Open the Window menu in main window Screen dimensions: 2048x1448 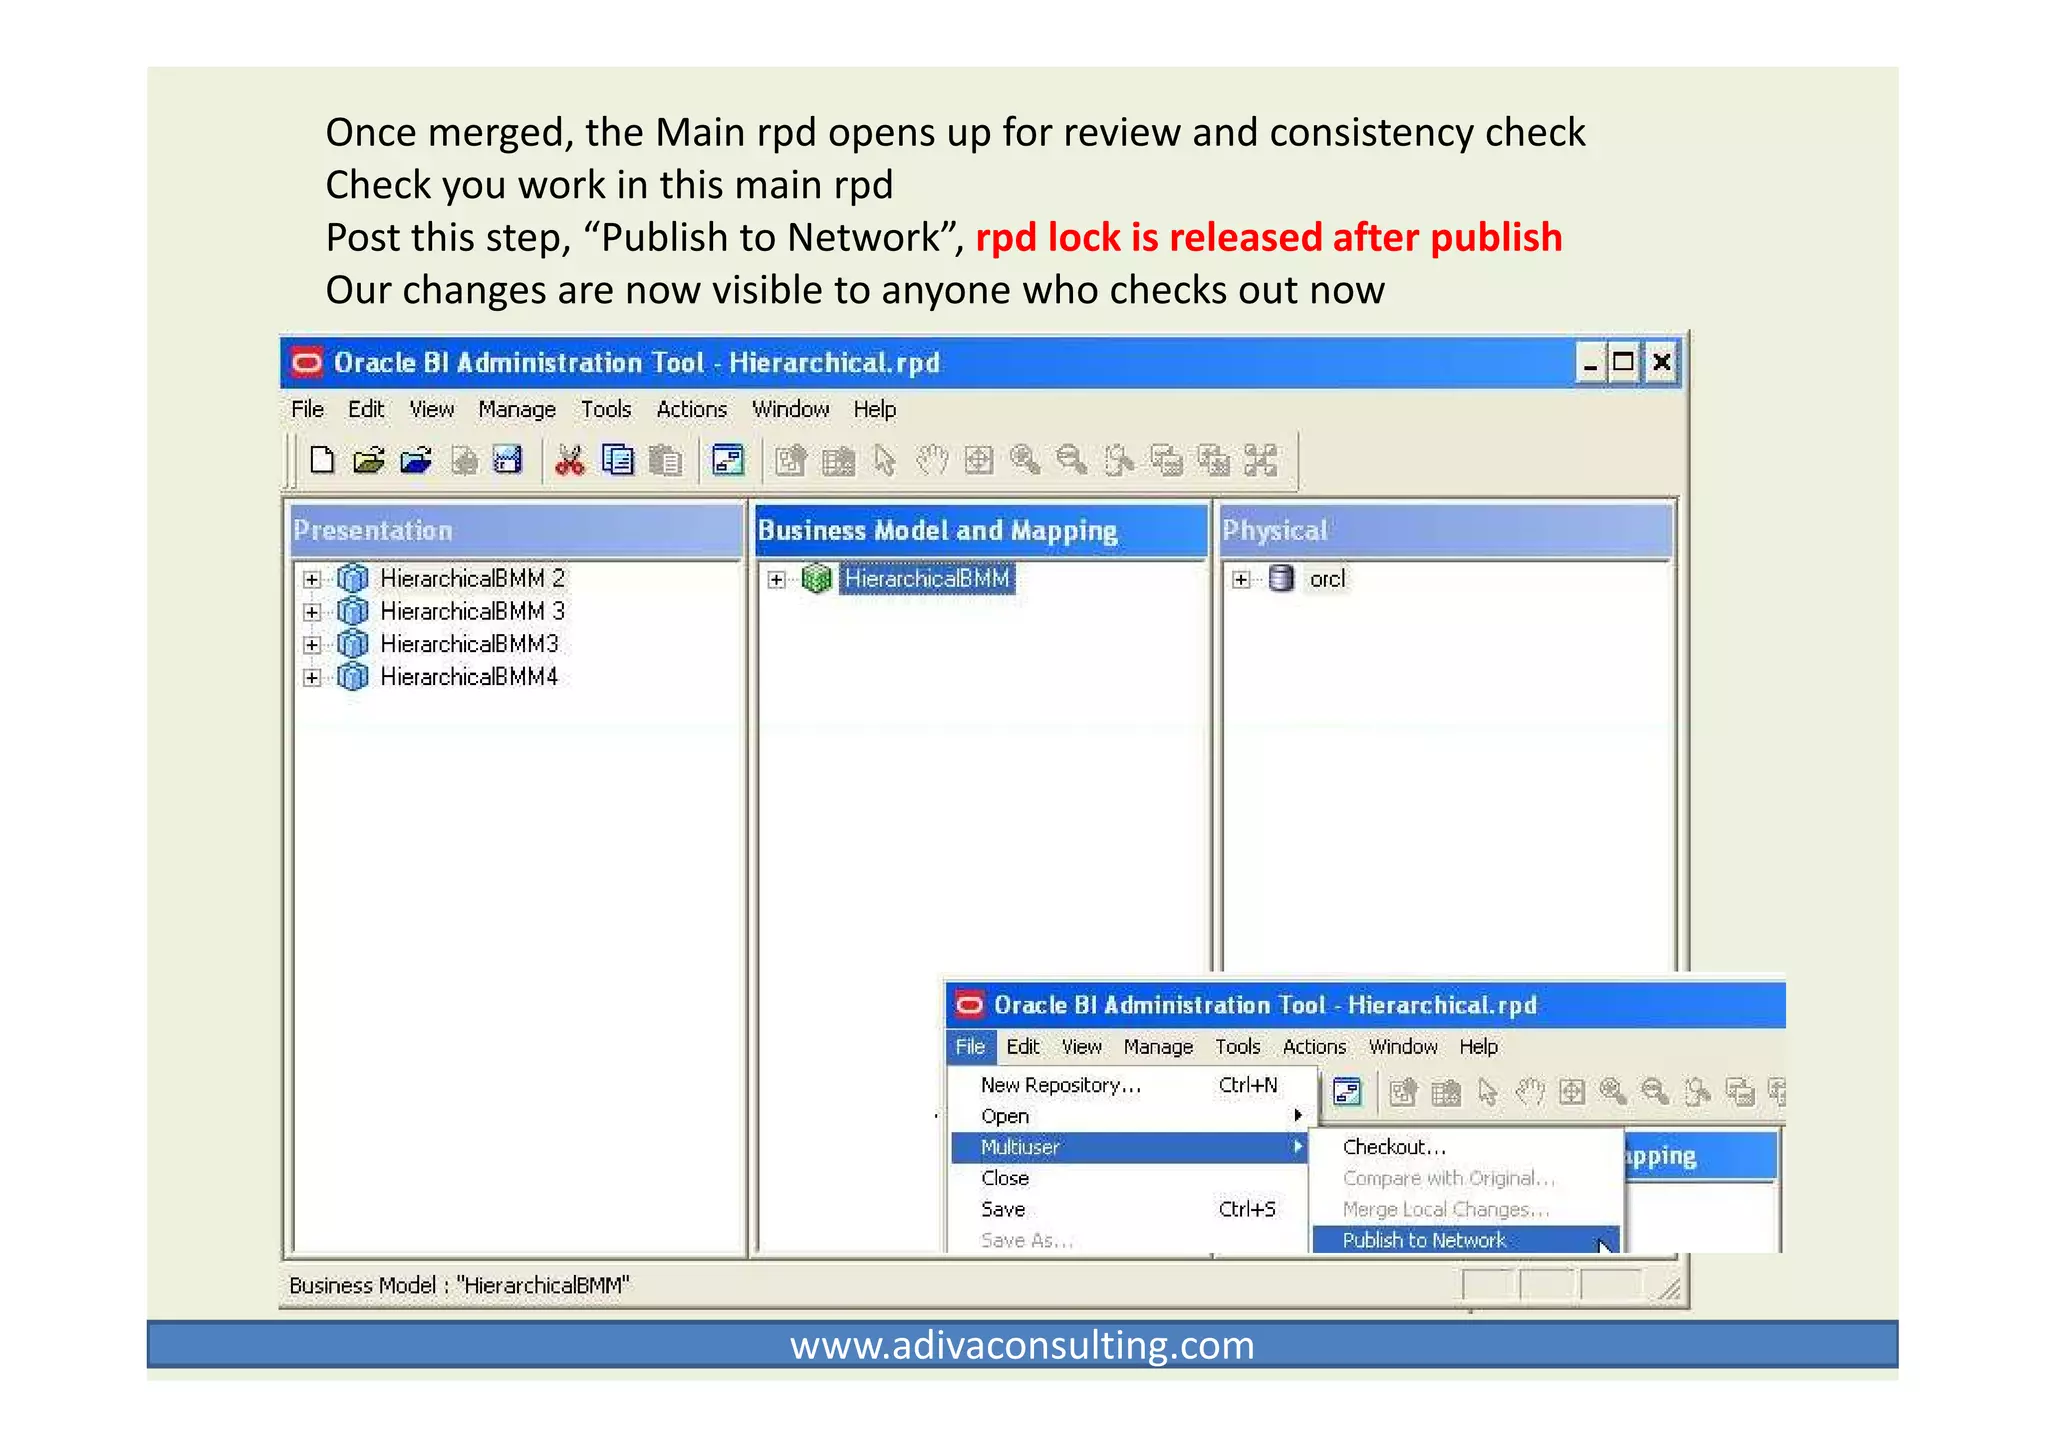point(791,409)
